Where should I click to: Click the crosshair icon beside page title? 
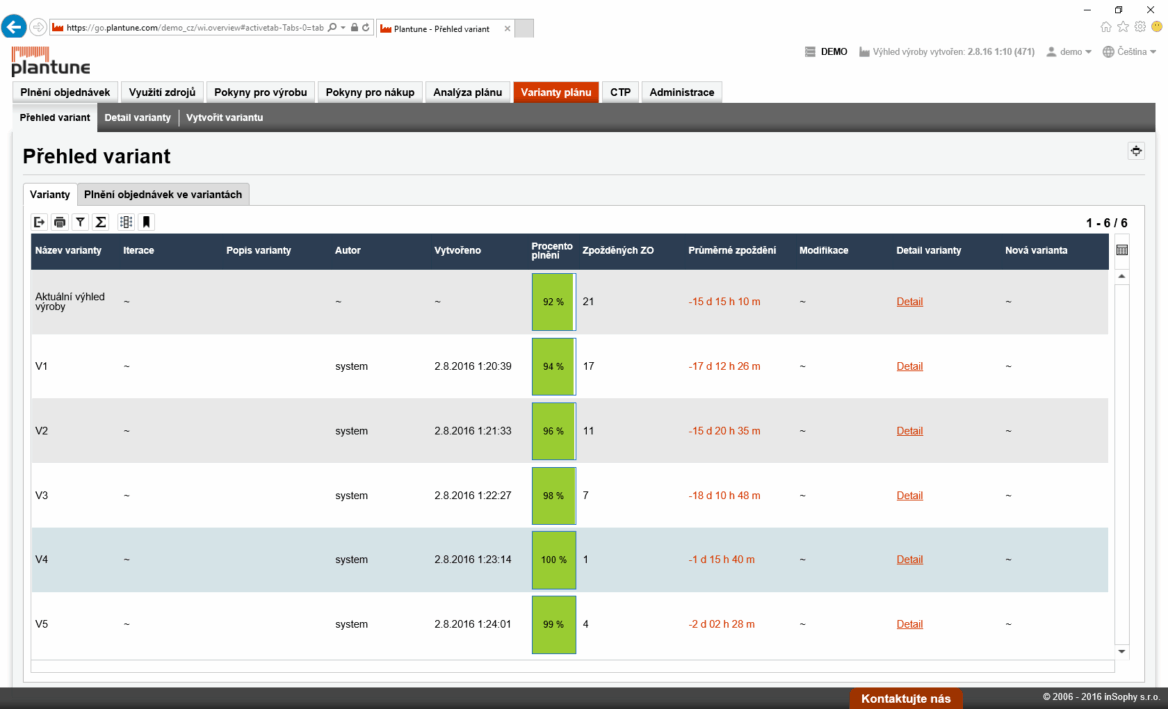click(x=1136, y=151)
